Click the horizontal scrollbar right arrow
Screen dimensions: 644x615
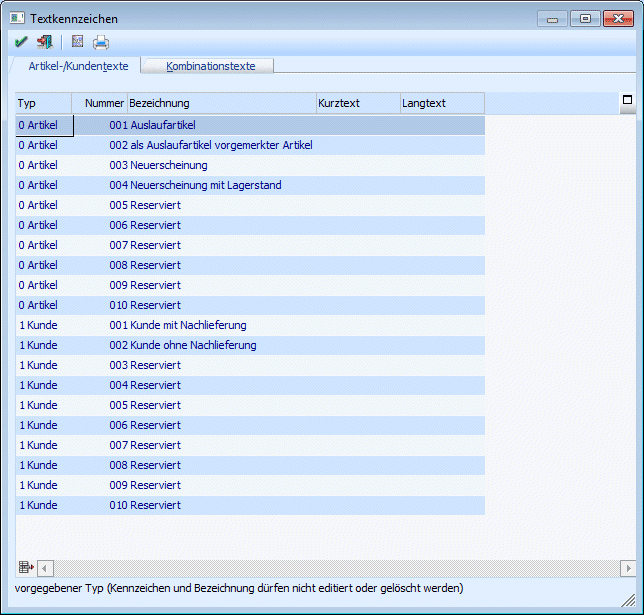[x=627, y=568]
